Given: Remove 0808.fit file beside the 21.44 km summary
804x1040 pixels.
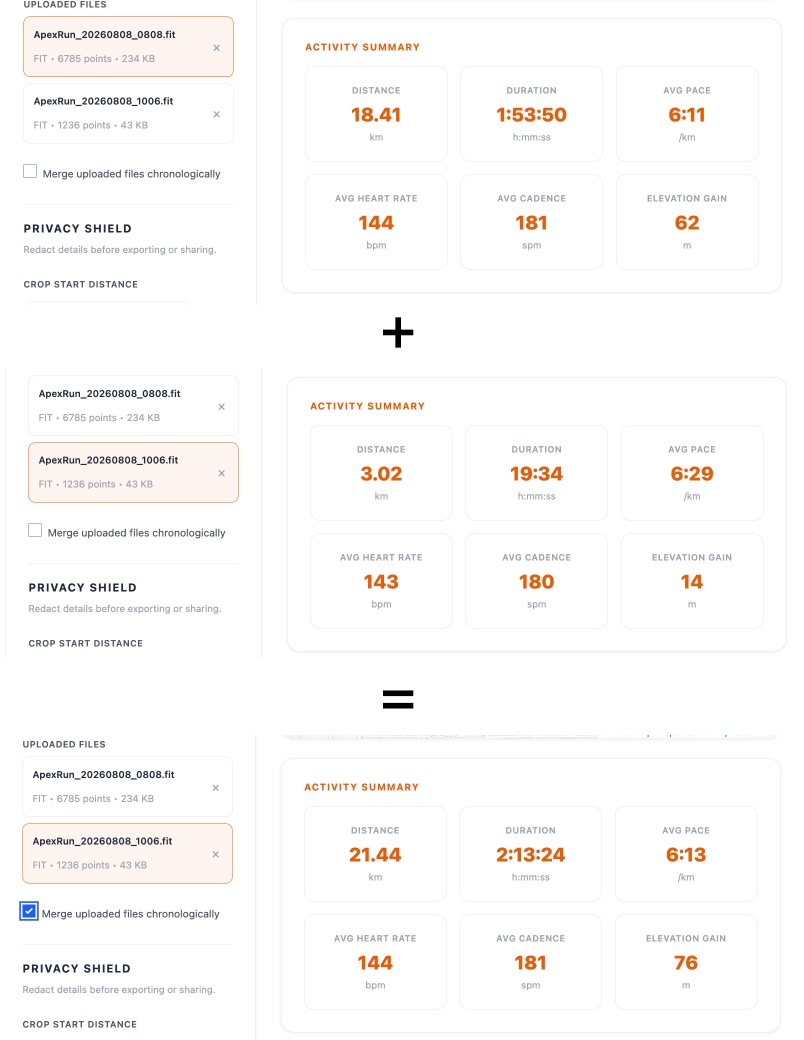Looking at the screenshot, I should coord(216,788).
